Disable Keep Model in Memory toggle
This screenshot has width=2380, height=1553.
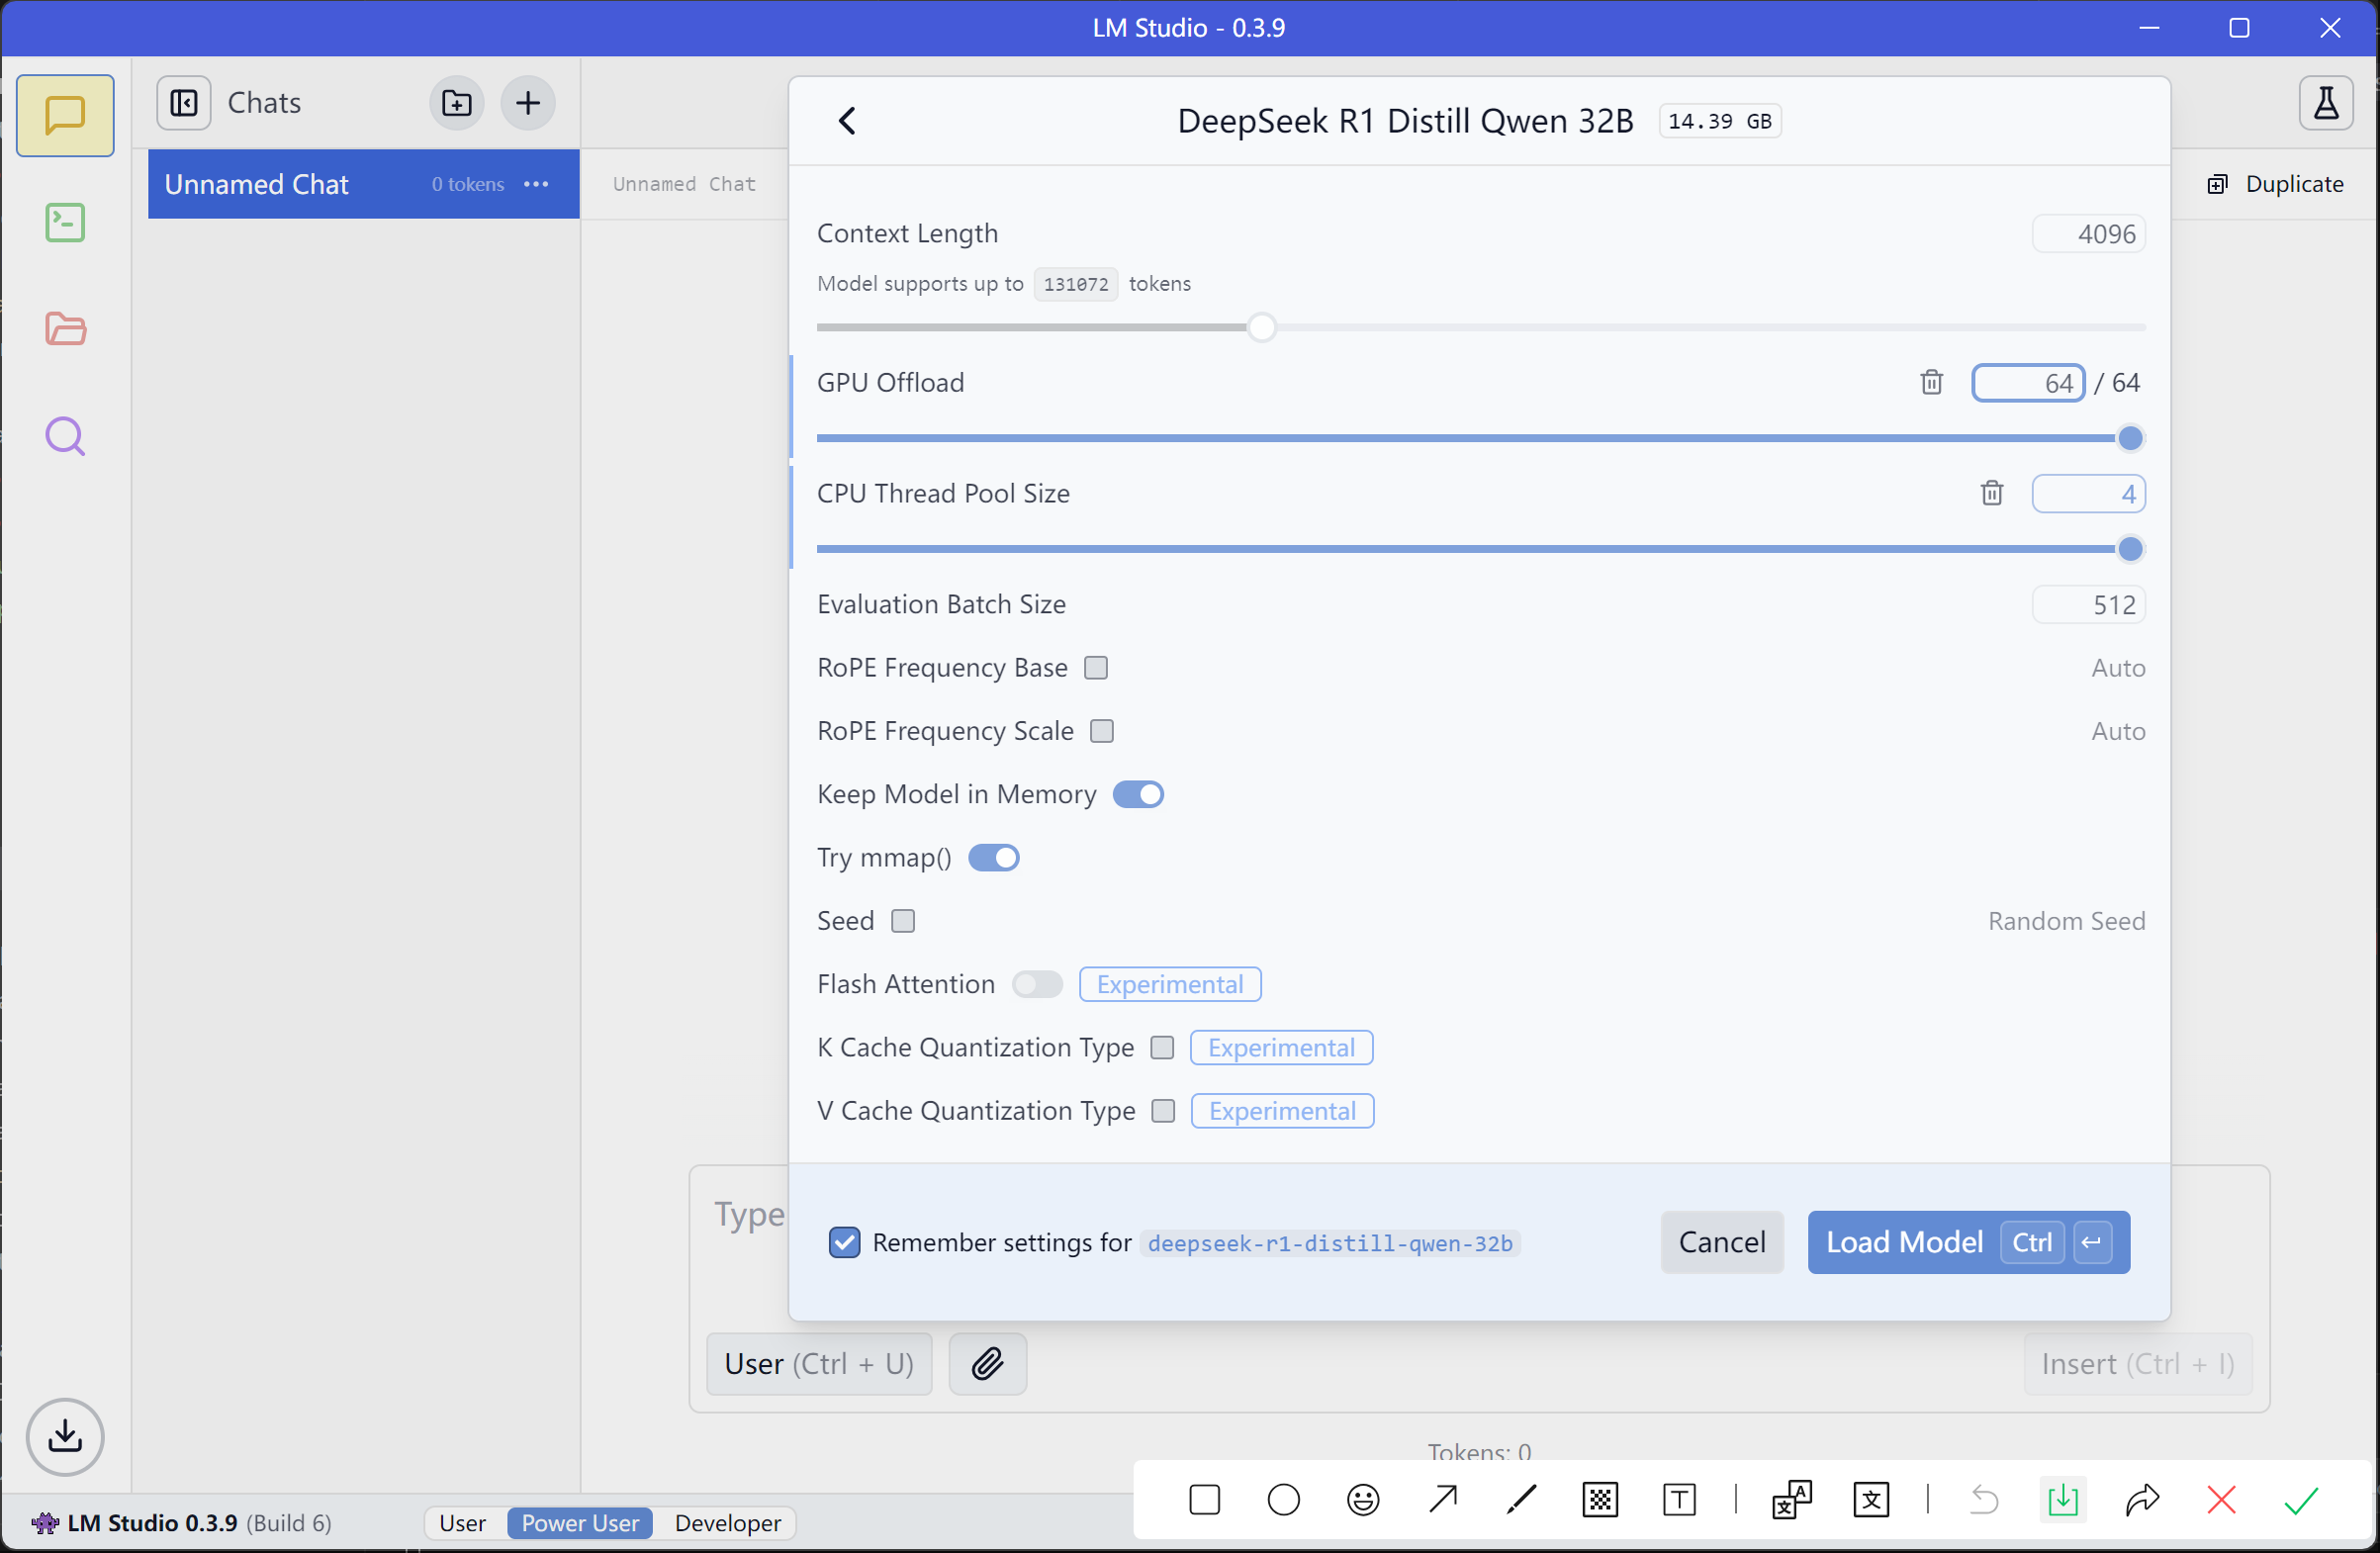pos(1138,794)
